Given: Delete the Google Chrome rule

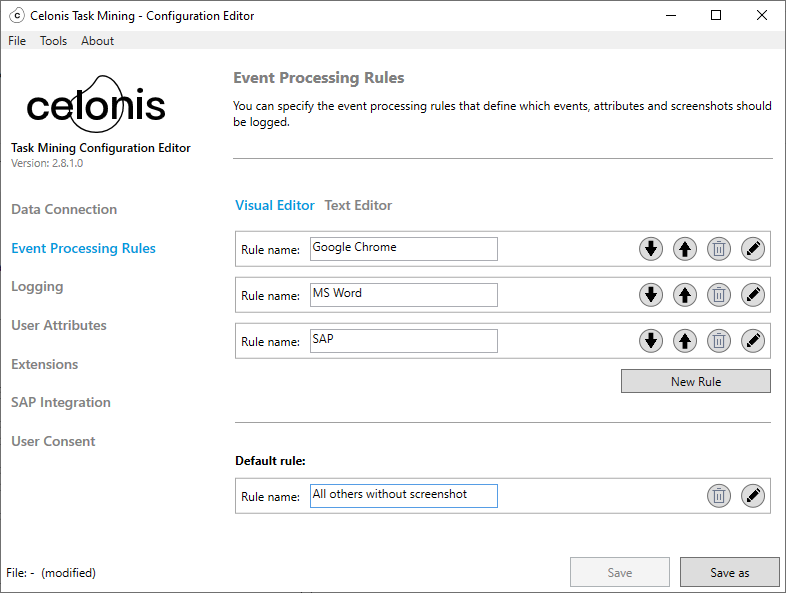Looking at the screenshot, I should coord(719,249).
